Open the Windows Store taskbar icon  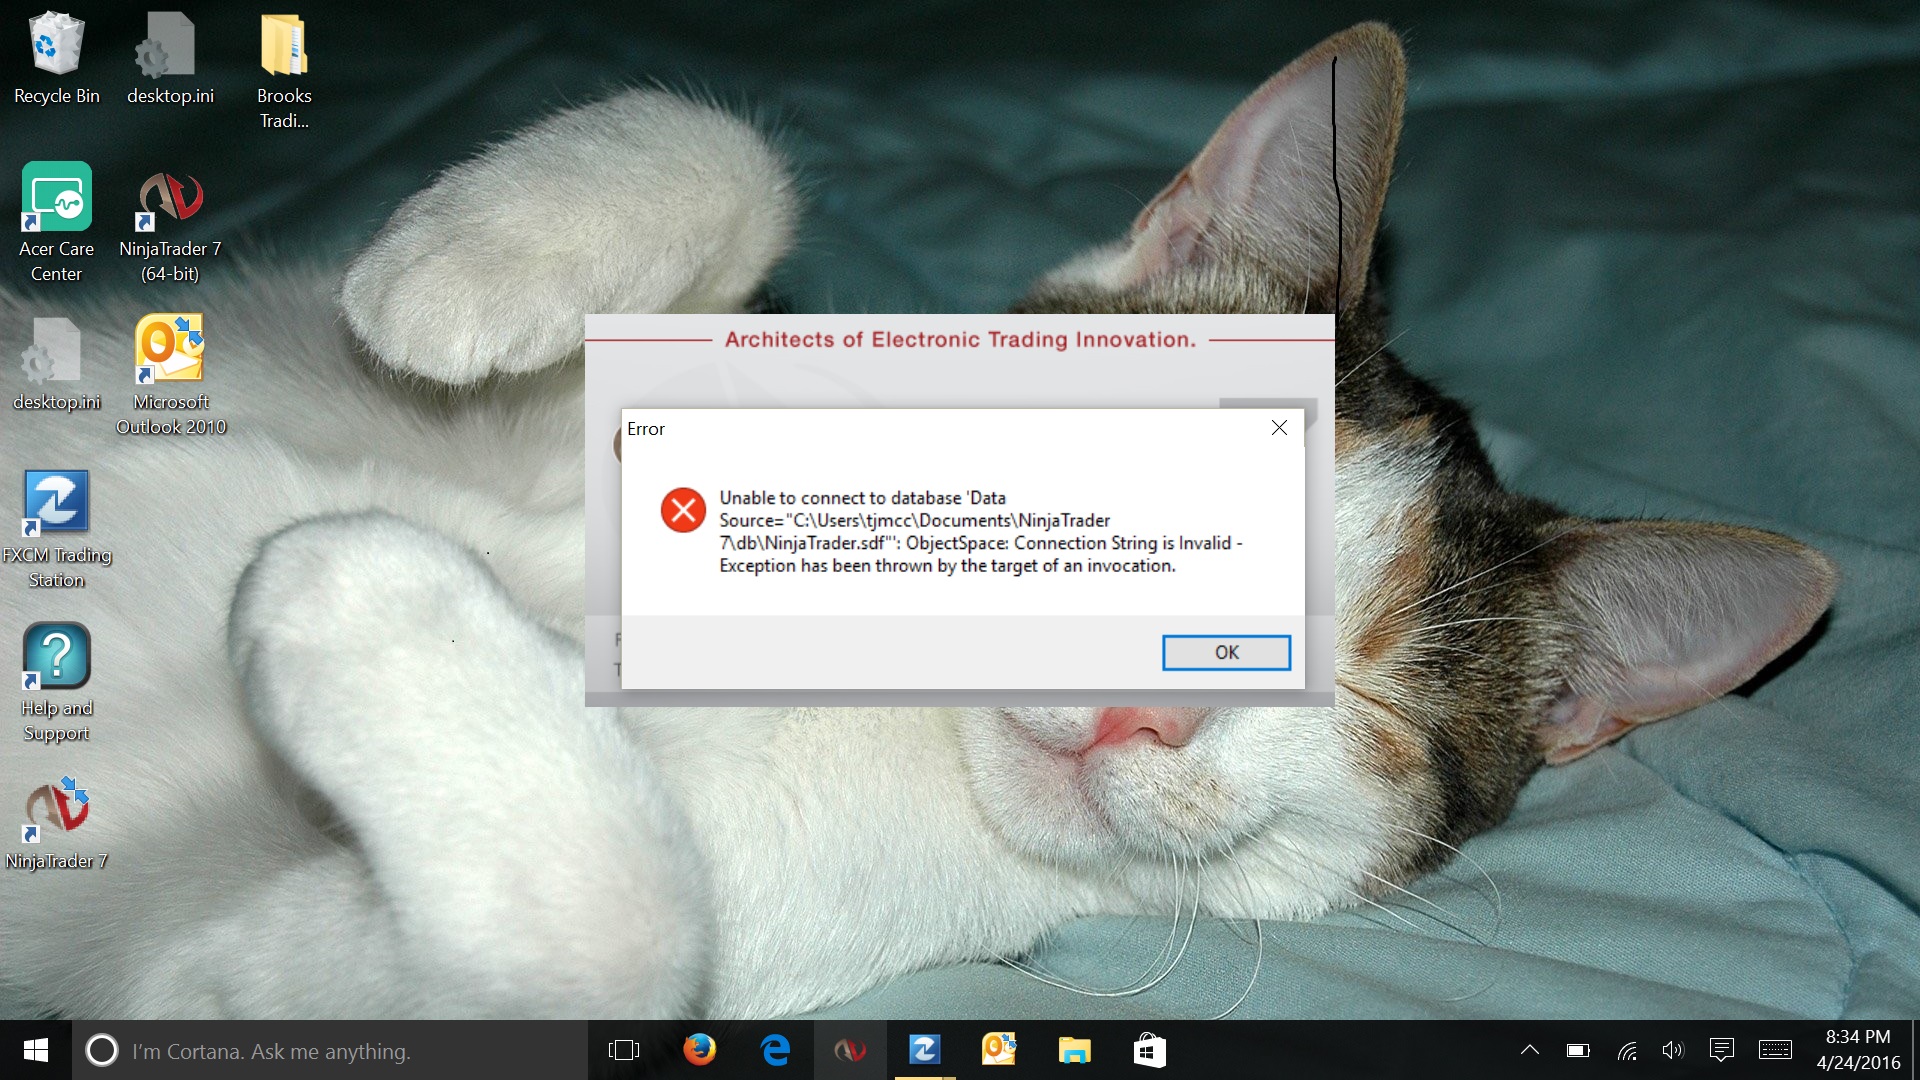tap(1149, 1050)
